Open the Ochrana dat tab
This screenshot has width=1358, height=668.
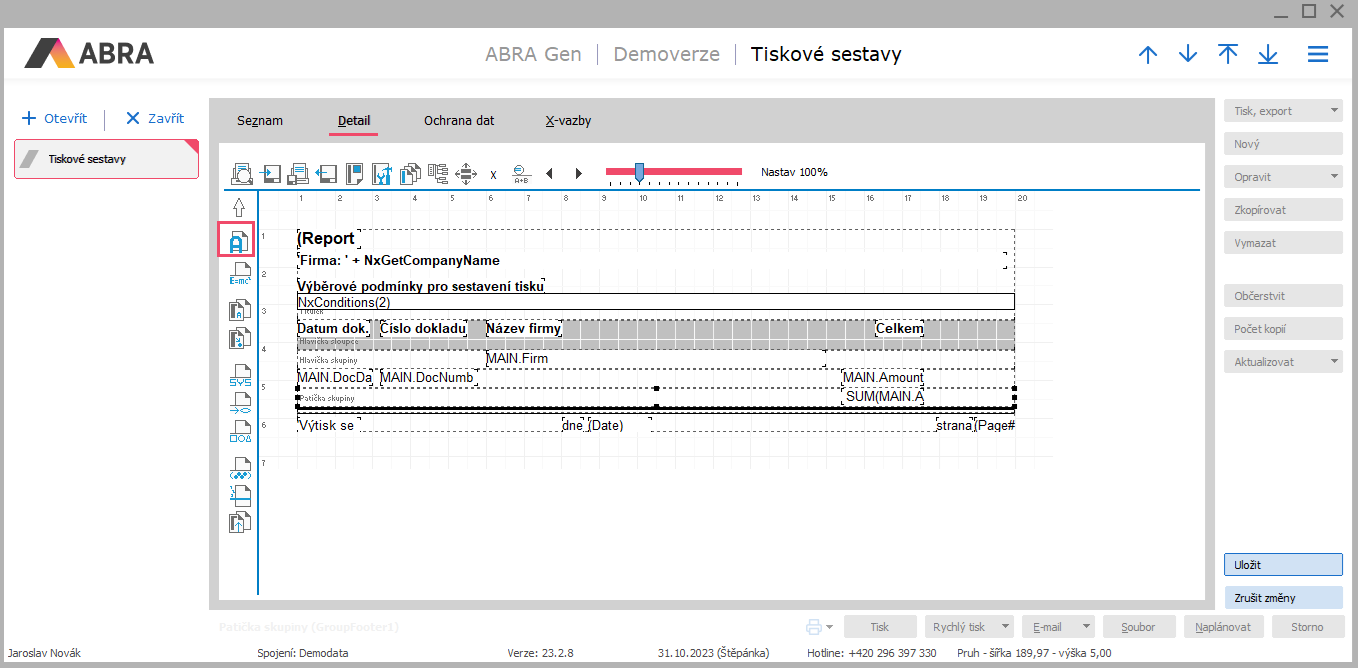pyautogui.click(x=459, y=121)
